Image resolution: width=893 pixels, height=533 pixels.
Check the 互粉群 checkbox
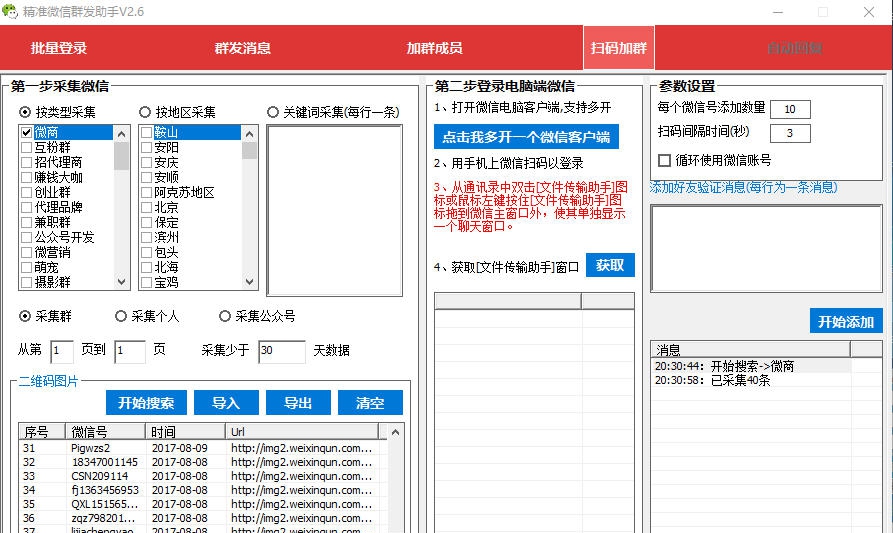point(26,147)
